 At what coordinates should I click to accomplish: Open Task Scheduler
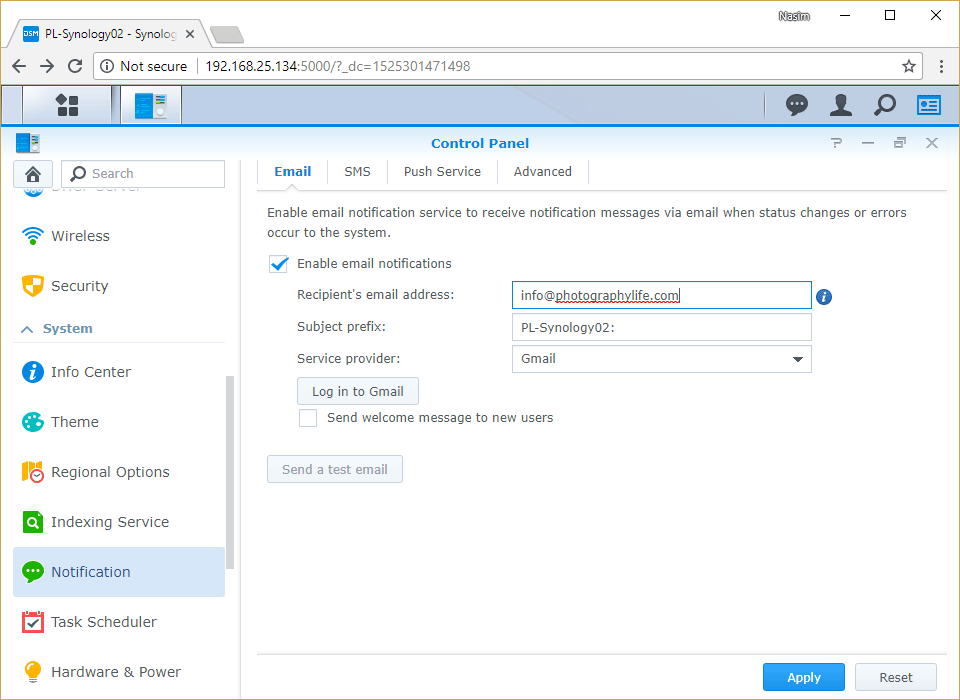[119, 622]
